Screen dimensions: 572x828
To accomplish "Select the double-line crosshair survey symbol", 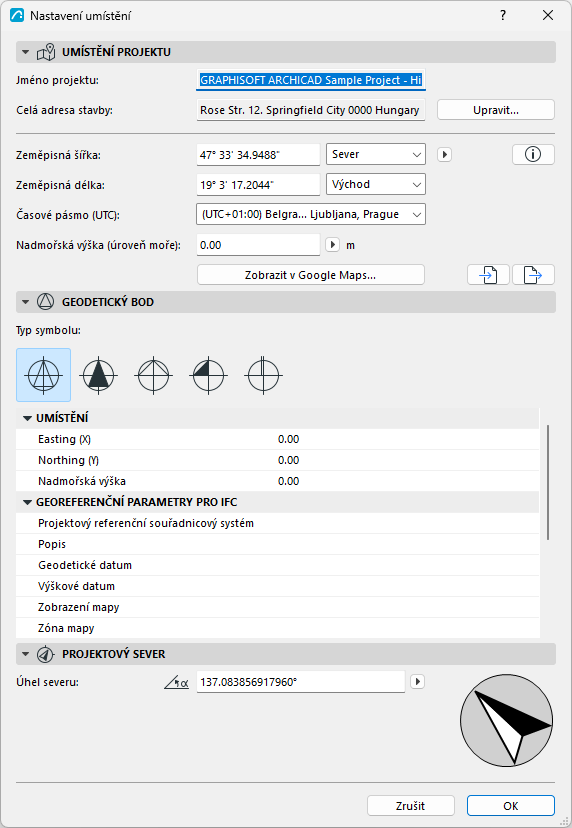I will 263,375.
